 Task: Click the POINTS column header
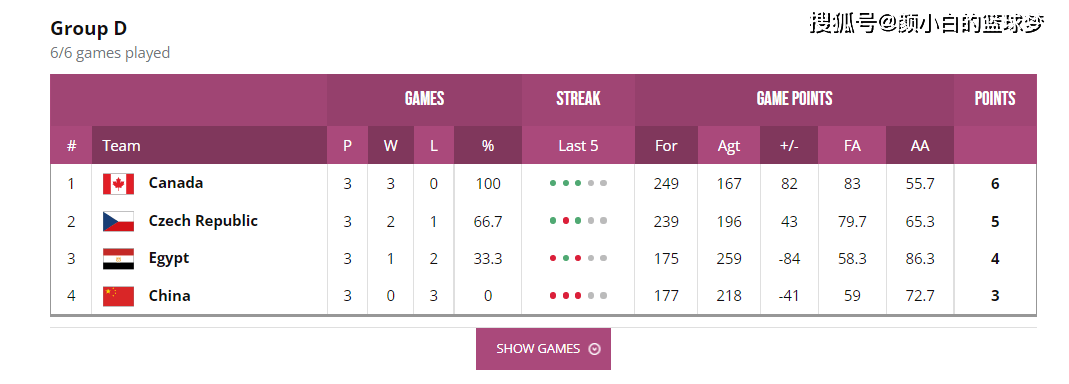tap(995, 99)
